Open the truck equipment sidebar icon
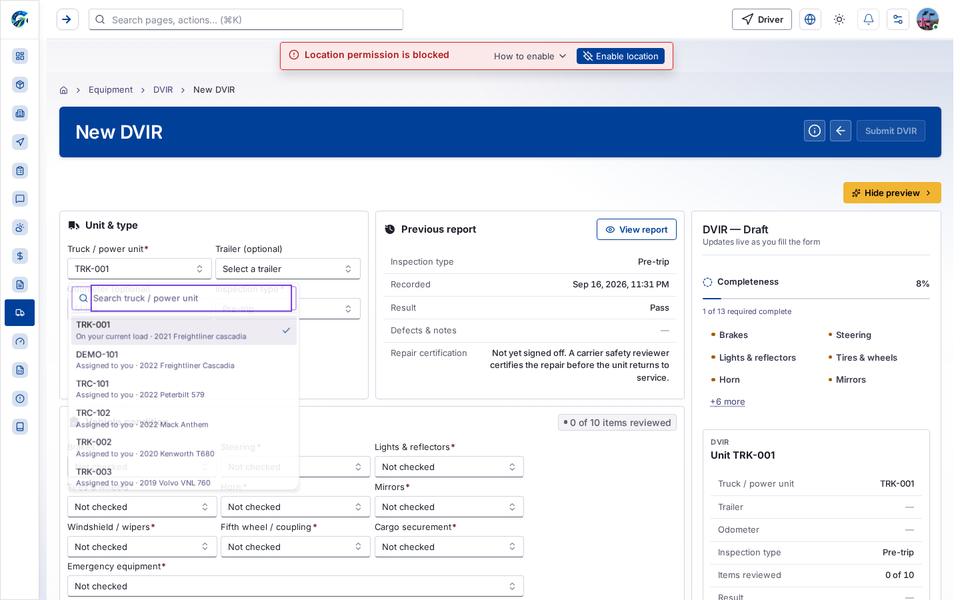 tap(20, 313)
